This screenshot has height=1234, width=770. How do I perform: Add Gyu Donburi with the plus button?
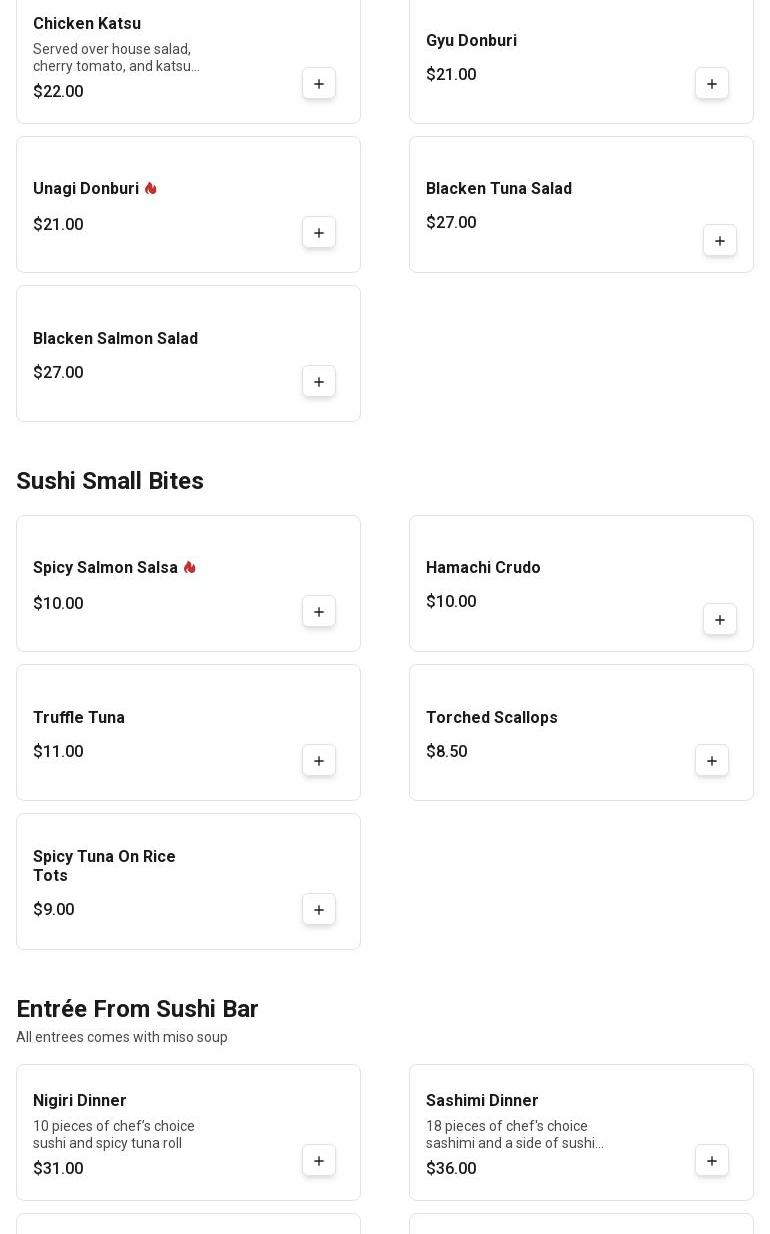[712, 84]
